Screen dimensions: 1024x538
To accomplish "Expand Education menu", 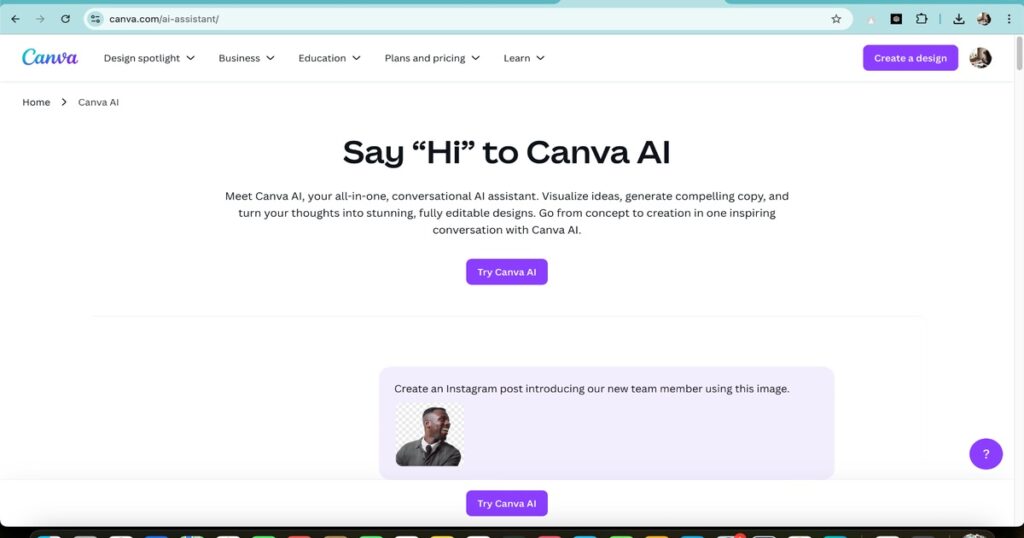I will tap(329, 58).
